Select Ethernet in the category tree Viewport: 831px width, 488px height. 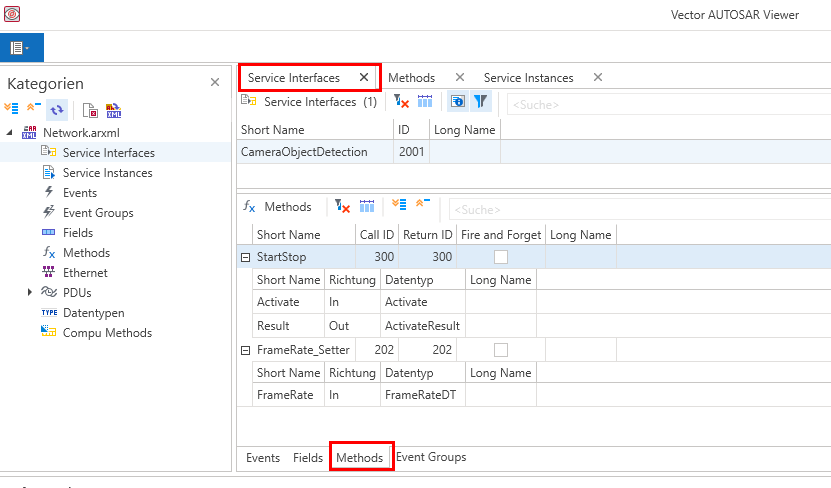point(84,272)
